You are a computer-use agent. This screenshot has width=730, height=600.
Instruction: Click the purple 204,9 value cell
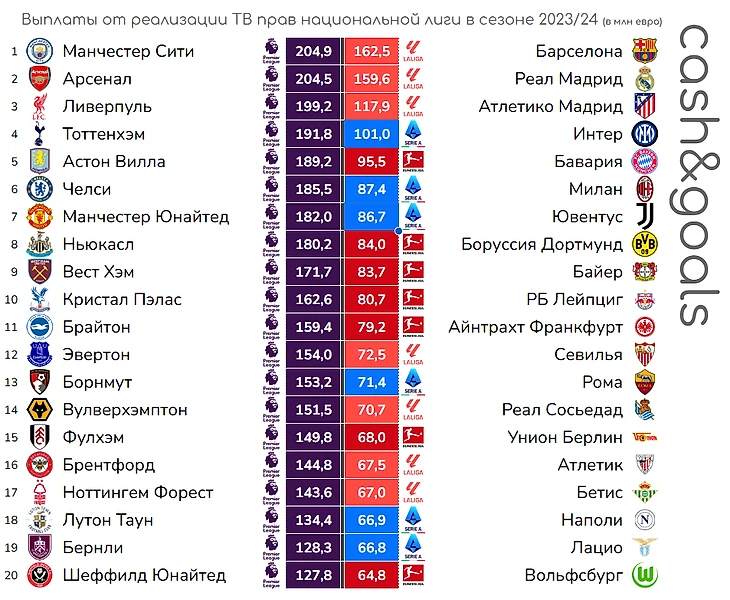tap(313, 51)
